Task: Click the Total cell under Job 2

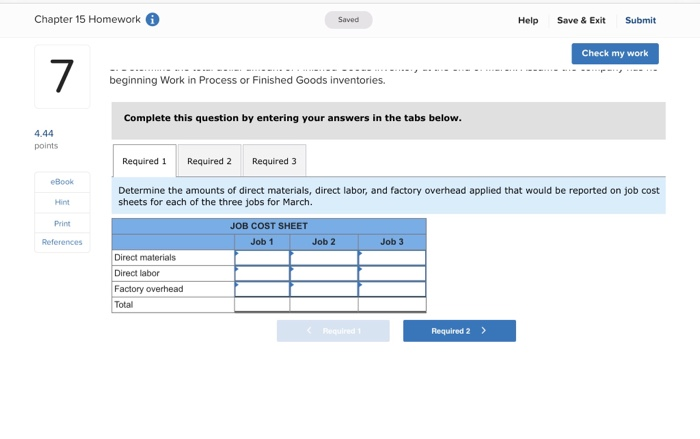Action: tap(324, 305)
